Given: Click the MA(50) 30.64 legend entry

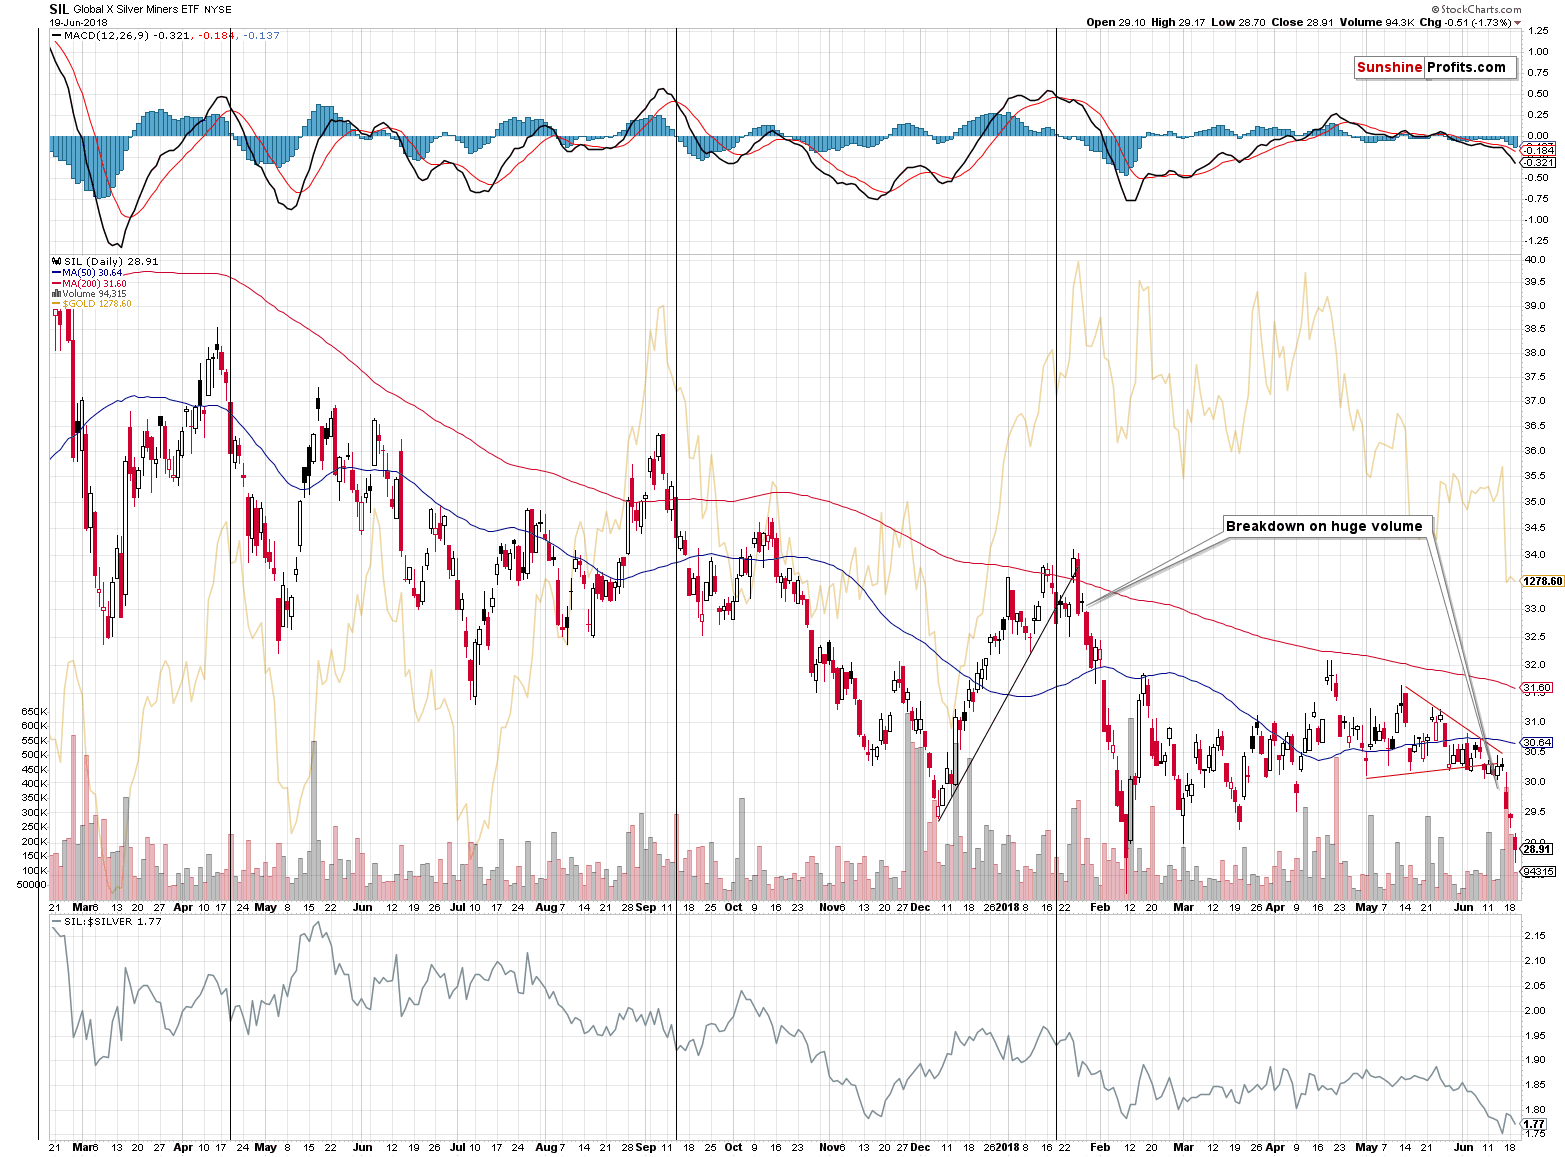Looking at the screenshot, I should tap(87, 272).
